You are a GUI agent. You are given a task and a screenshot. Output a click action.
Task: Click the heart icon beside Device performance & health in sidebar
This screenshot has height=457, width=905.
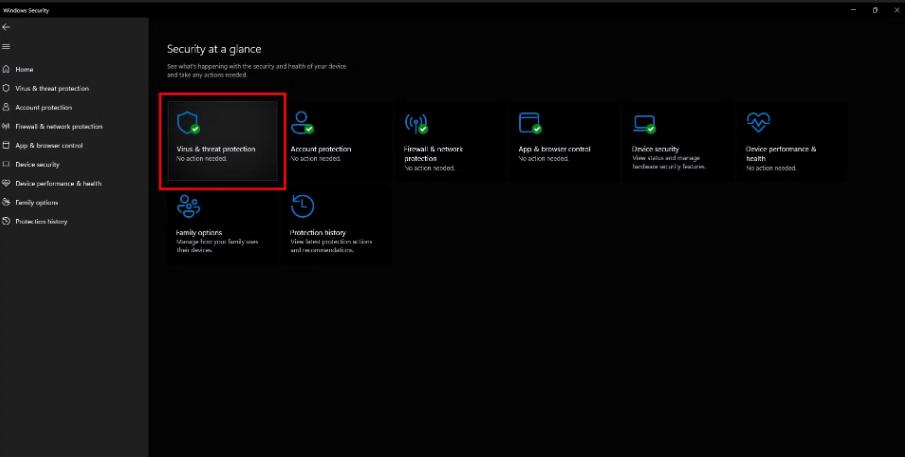coord(6,183)
